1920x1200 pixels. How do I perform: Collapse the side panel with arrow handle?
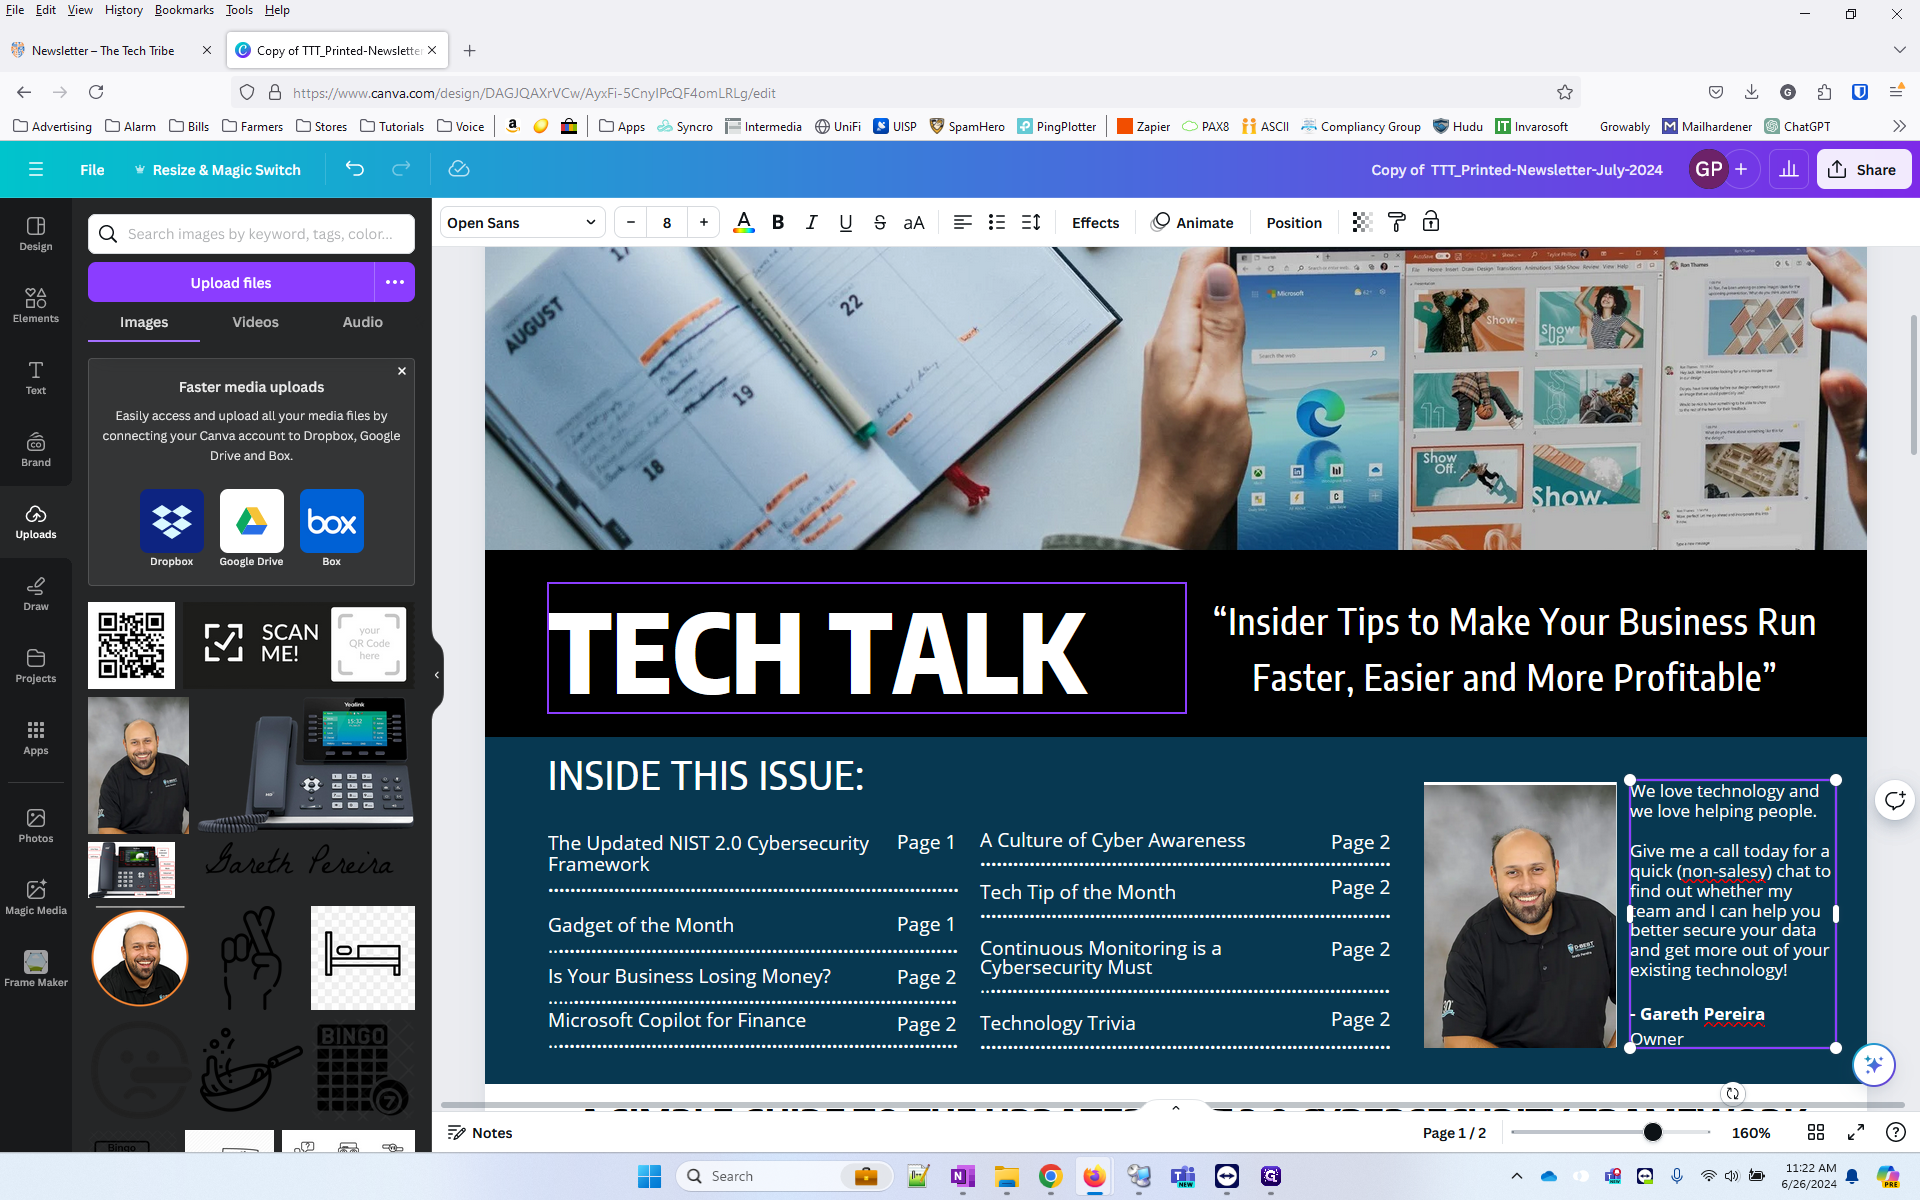click(437, 675)
